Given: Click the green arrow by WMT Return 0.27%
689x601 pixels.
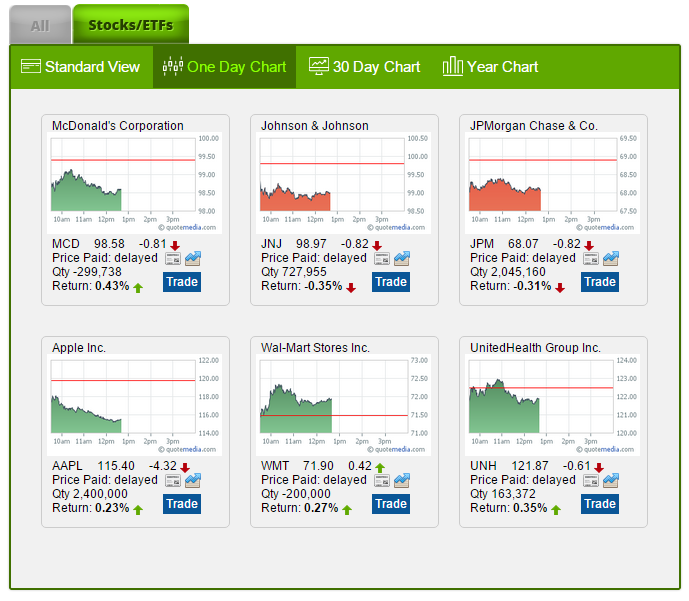Looking at the screenshot, I should pos(347,510).
